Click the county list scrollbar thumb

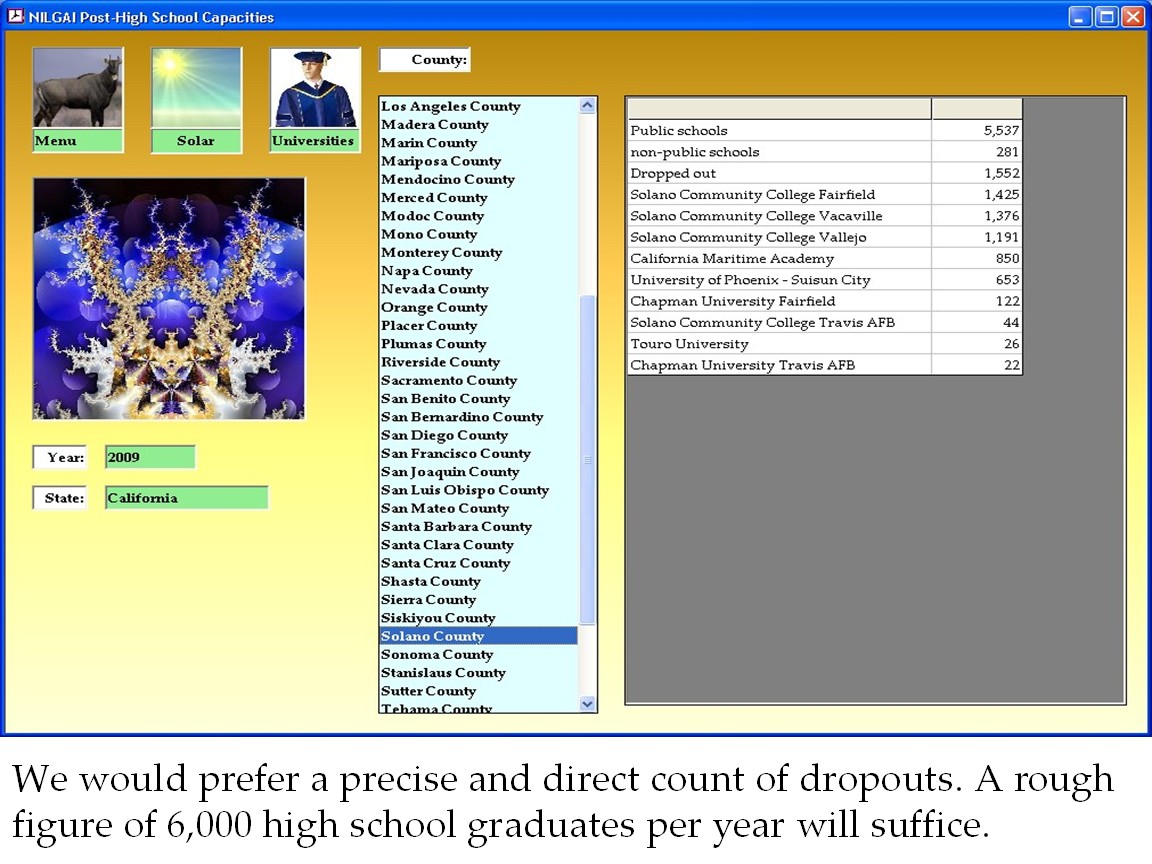click(x=588, y=458)
